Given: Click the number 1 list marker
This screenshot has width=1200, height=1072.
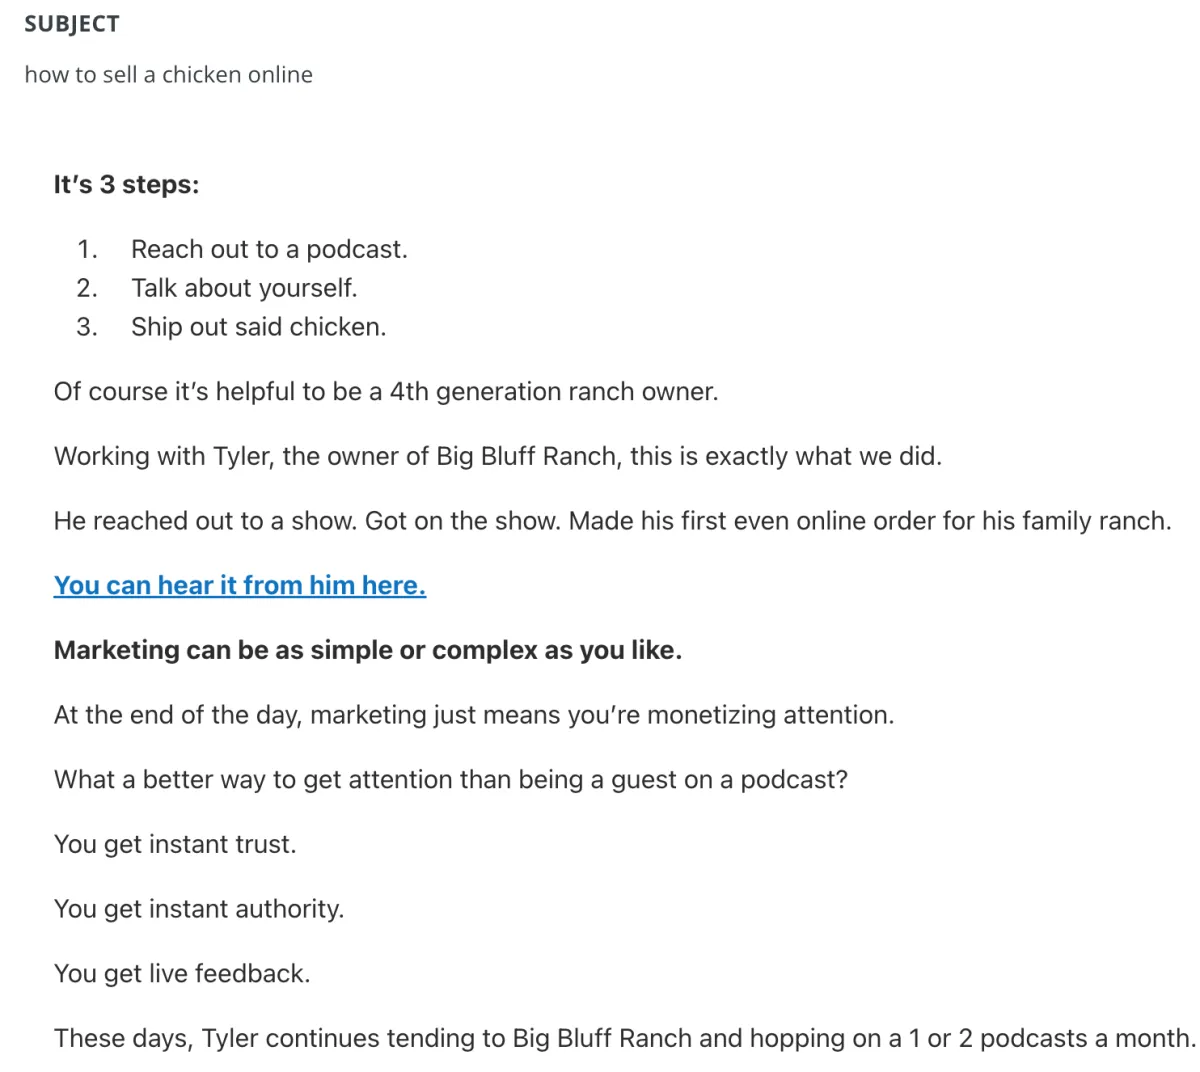Looking at the screenshot, I should coord(87,249).
